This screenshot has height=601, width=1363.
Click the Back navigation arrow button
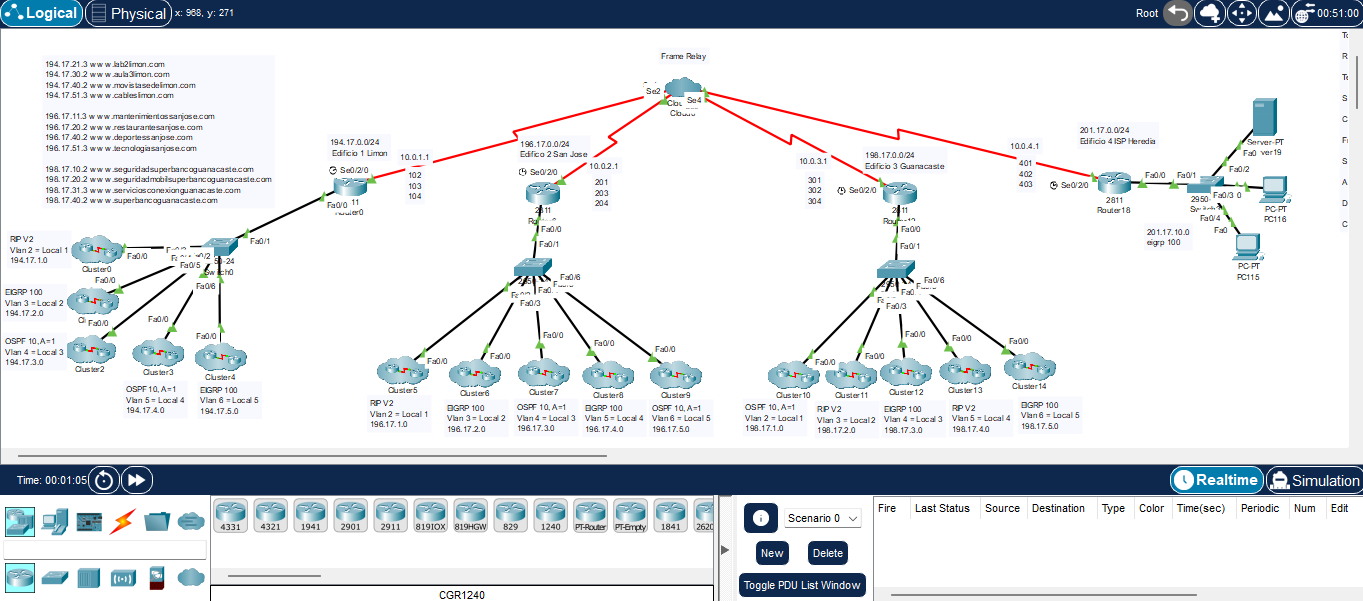(1179, 13)
